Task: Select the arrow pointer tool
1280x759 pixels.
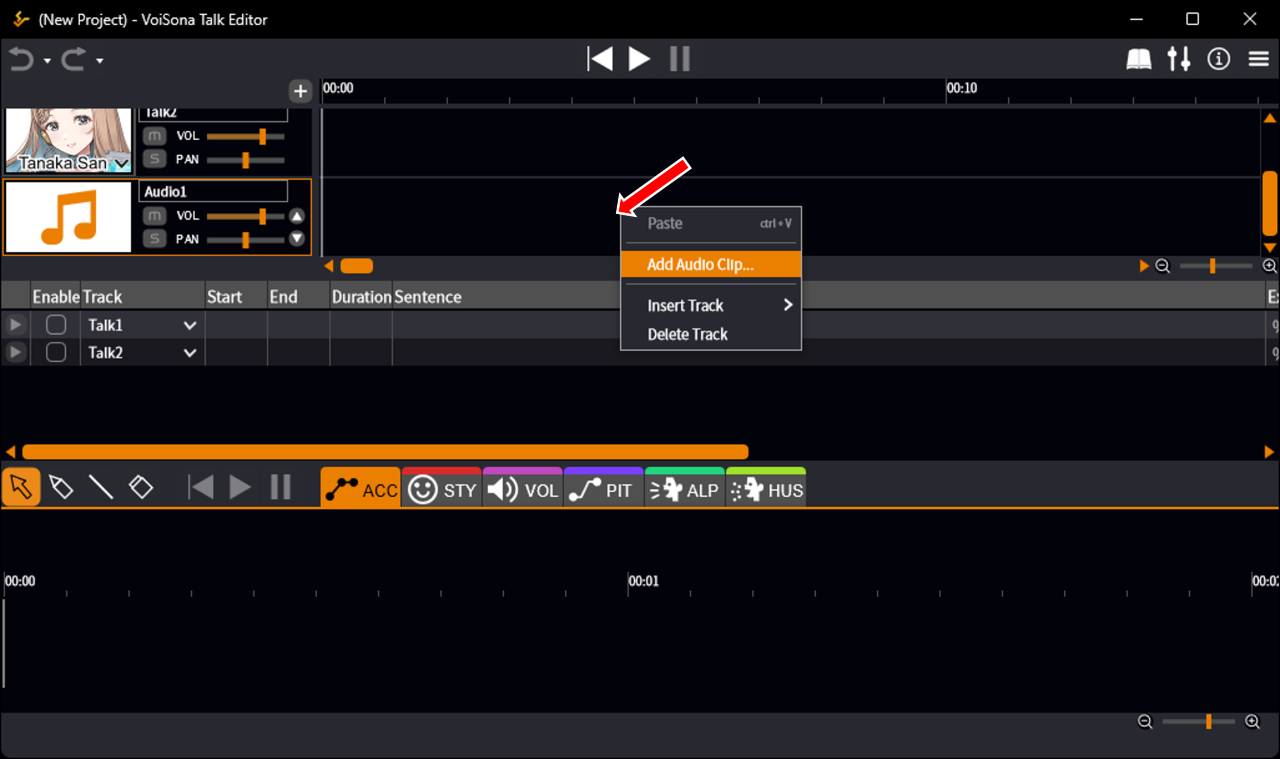Action: [21, 487]
